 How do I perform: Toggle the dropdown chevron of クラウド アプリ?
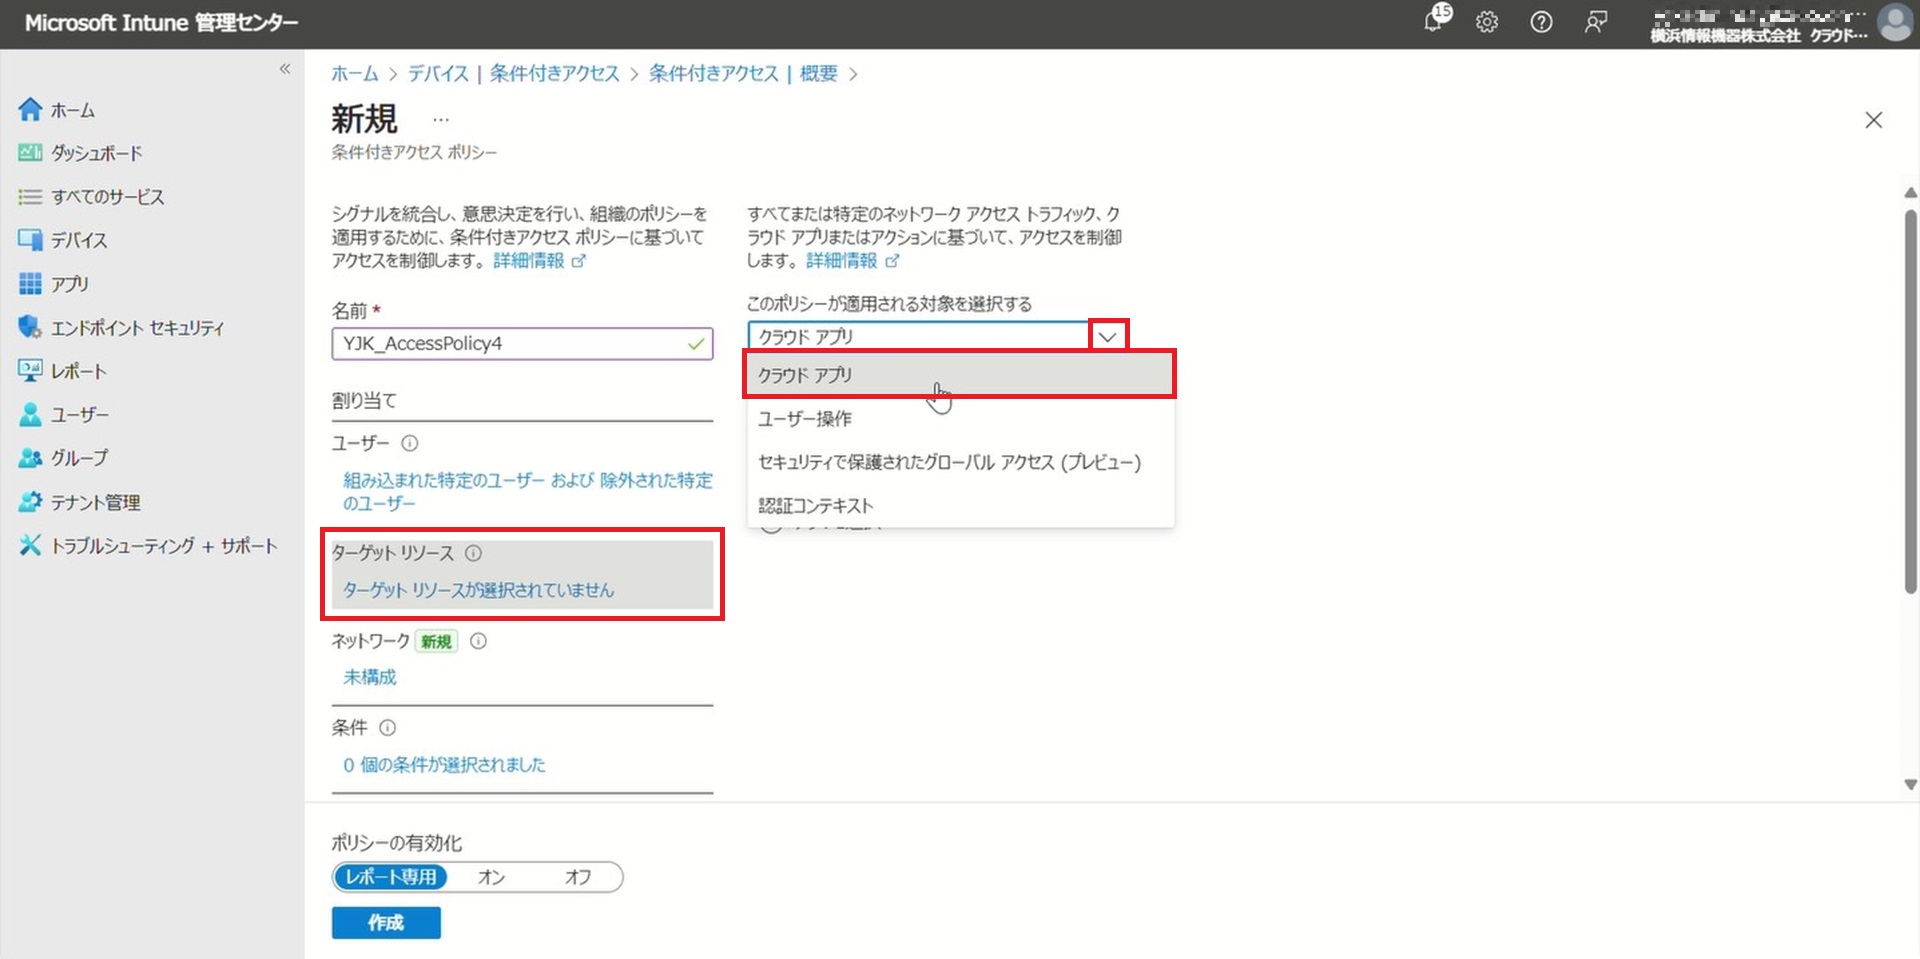pos(1107,337)
